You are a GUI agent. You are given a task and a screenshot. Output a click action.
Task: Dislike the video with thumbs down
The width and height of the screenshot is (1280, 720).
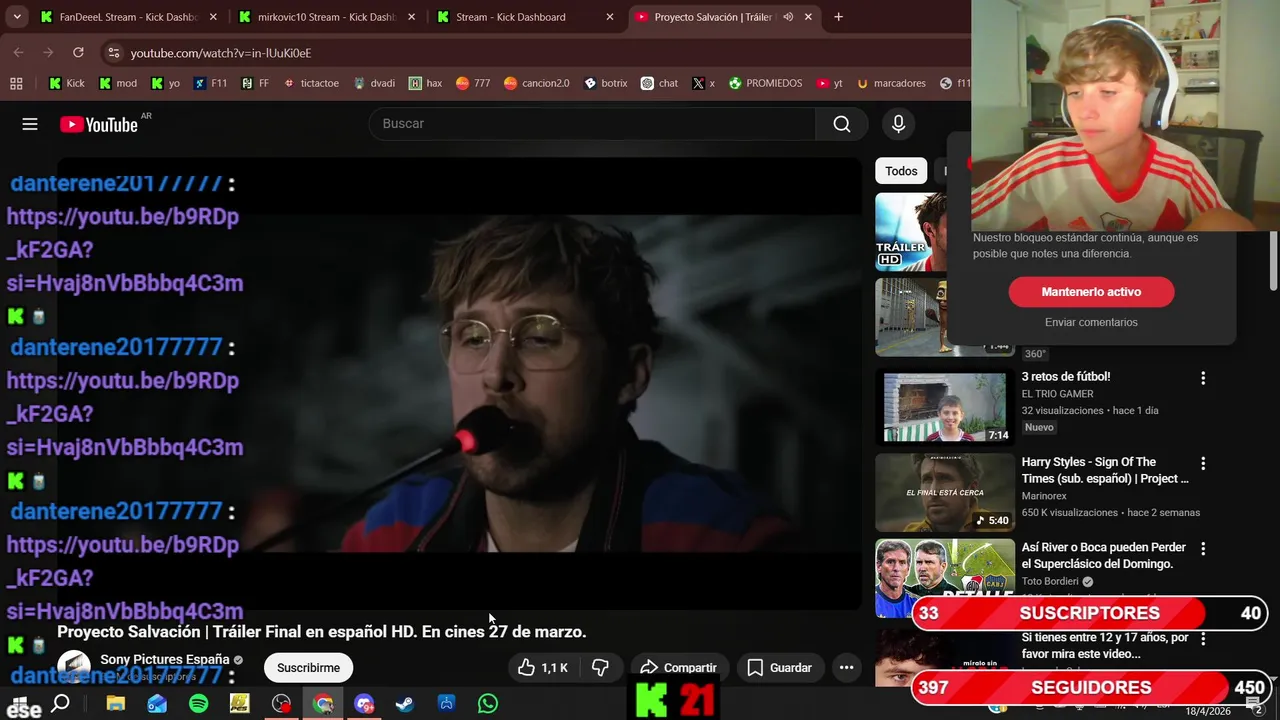click(600, 668)
